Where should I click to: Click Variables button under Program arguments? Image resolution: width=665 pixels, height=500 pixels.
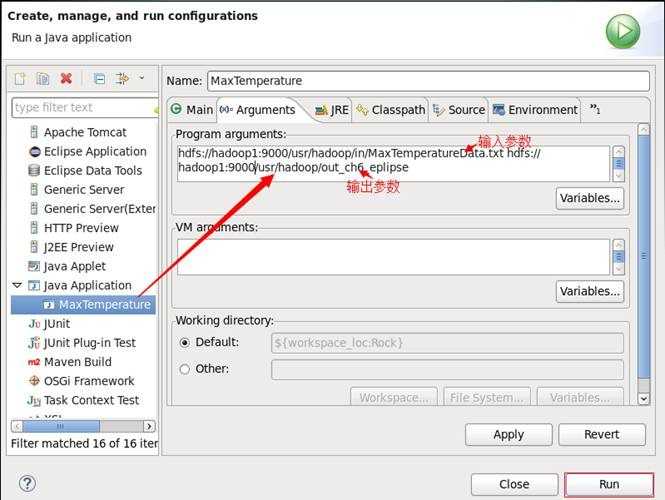(x=590, y=198)
